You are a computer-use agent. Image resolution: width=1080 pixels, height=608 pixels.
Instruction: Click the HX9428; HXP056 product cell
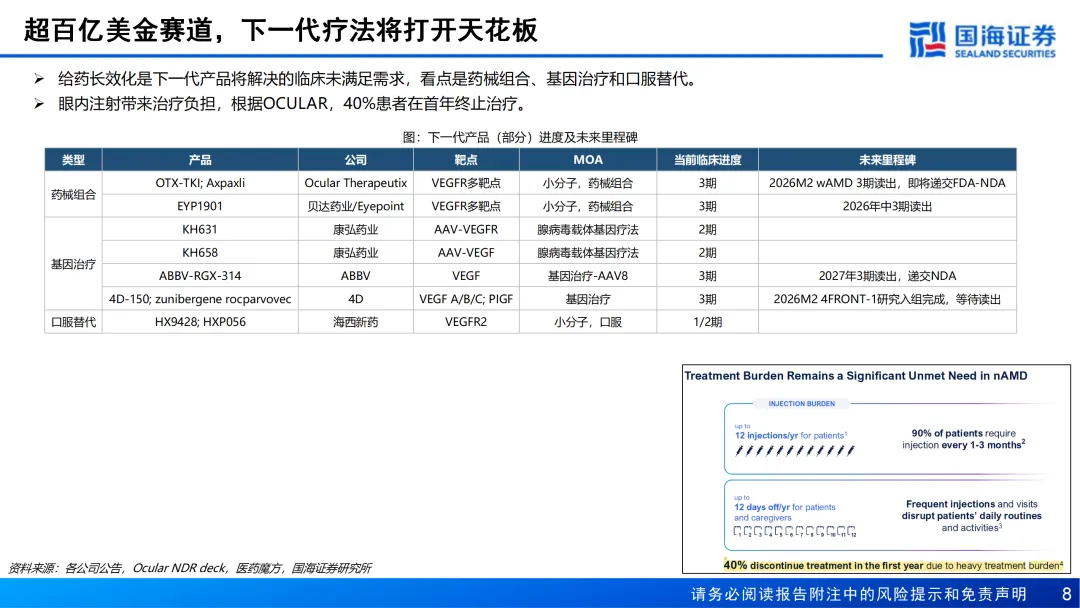(200, 322)
